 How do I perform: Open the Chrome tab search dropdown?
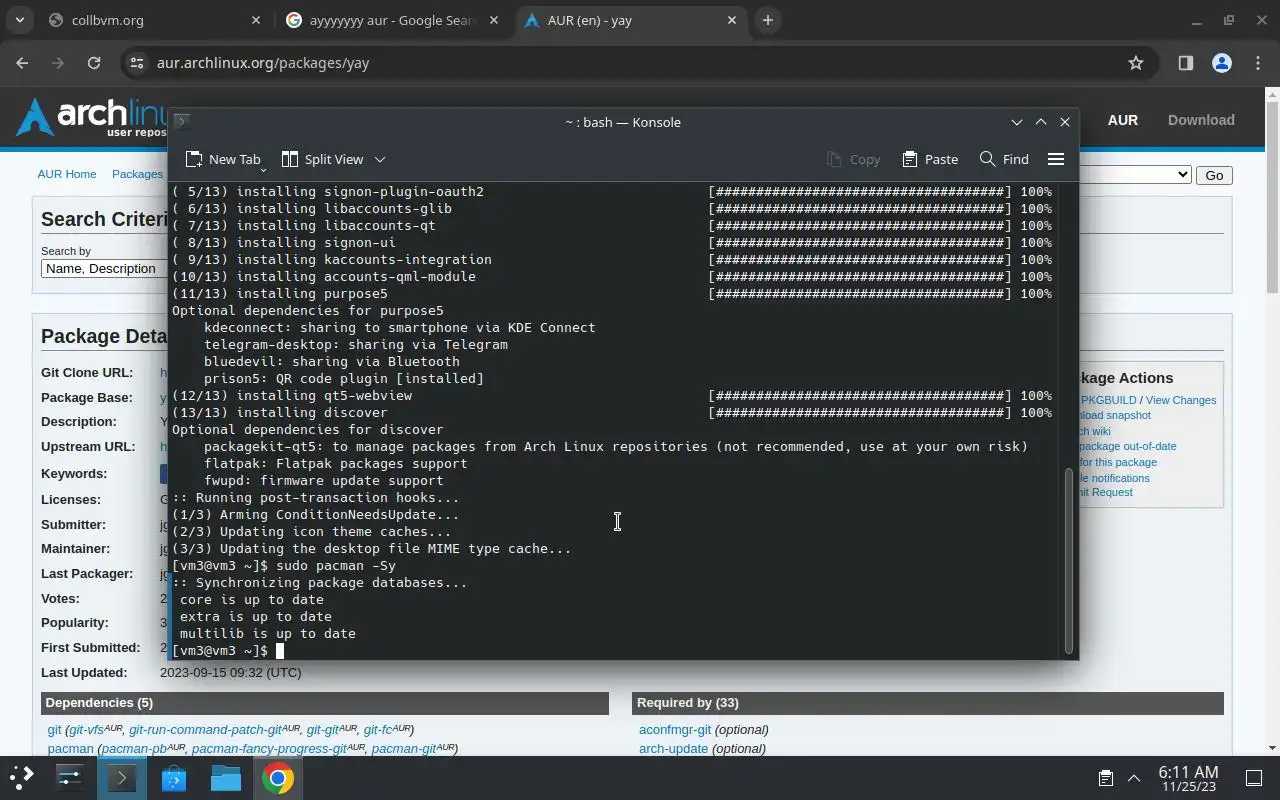pos(20,20)
